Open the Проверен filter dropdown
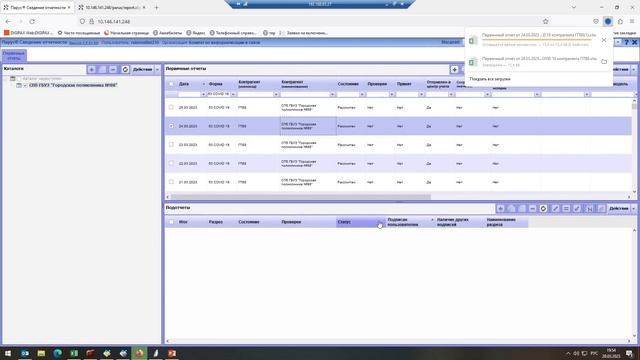Image resolution: width=640 pixels, height=360 pixels. pyautogui.click(x=392, y=94)
